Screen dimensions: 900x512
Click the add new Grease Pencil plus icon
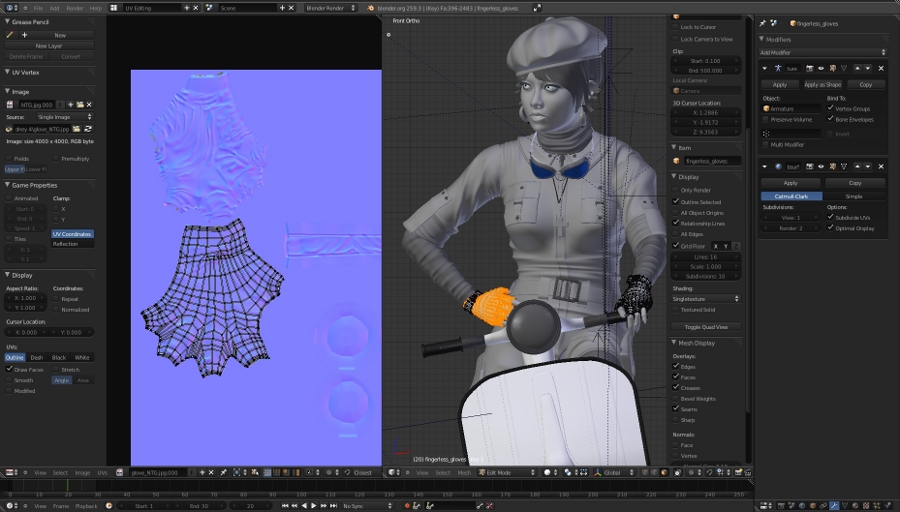tap(24, 35)
